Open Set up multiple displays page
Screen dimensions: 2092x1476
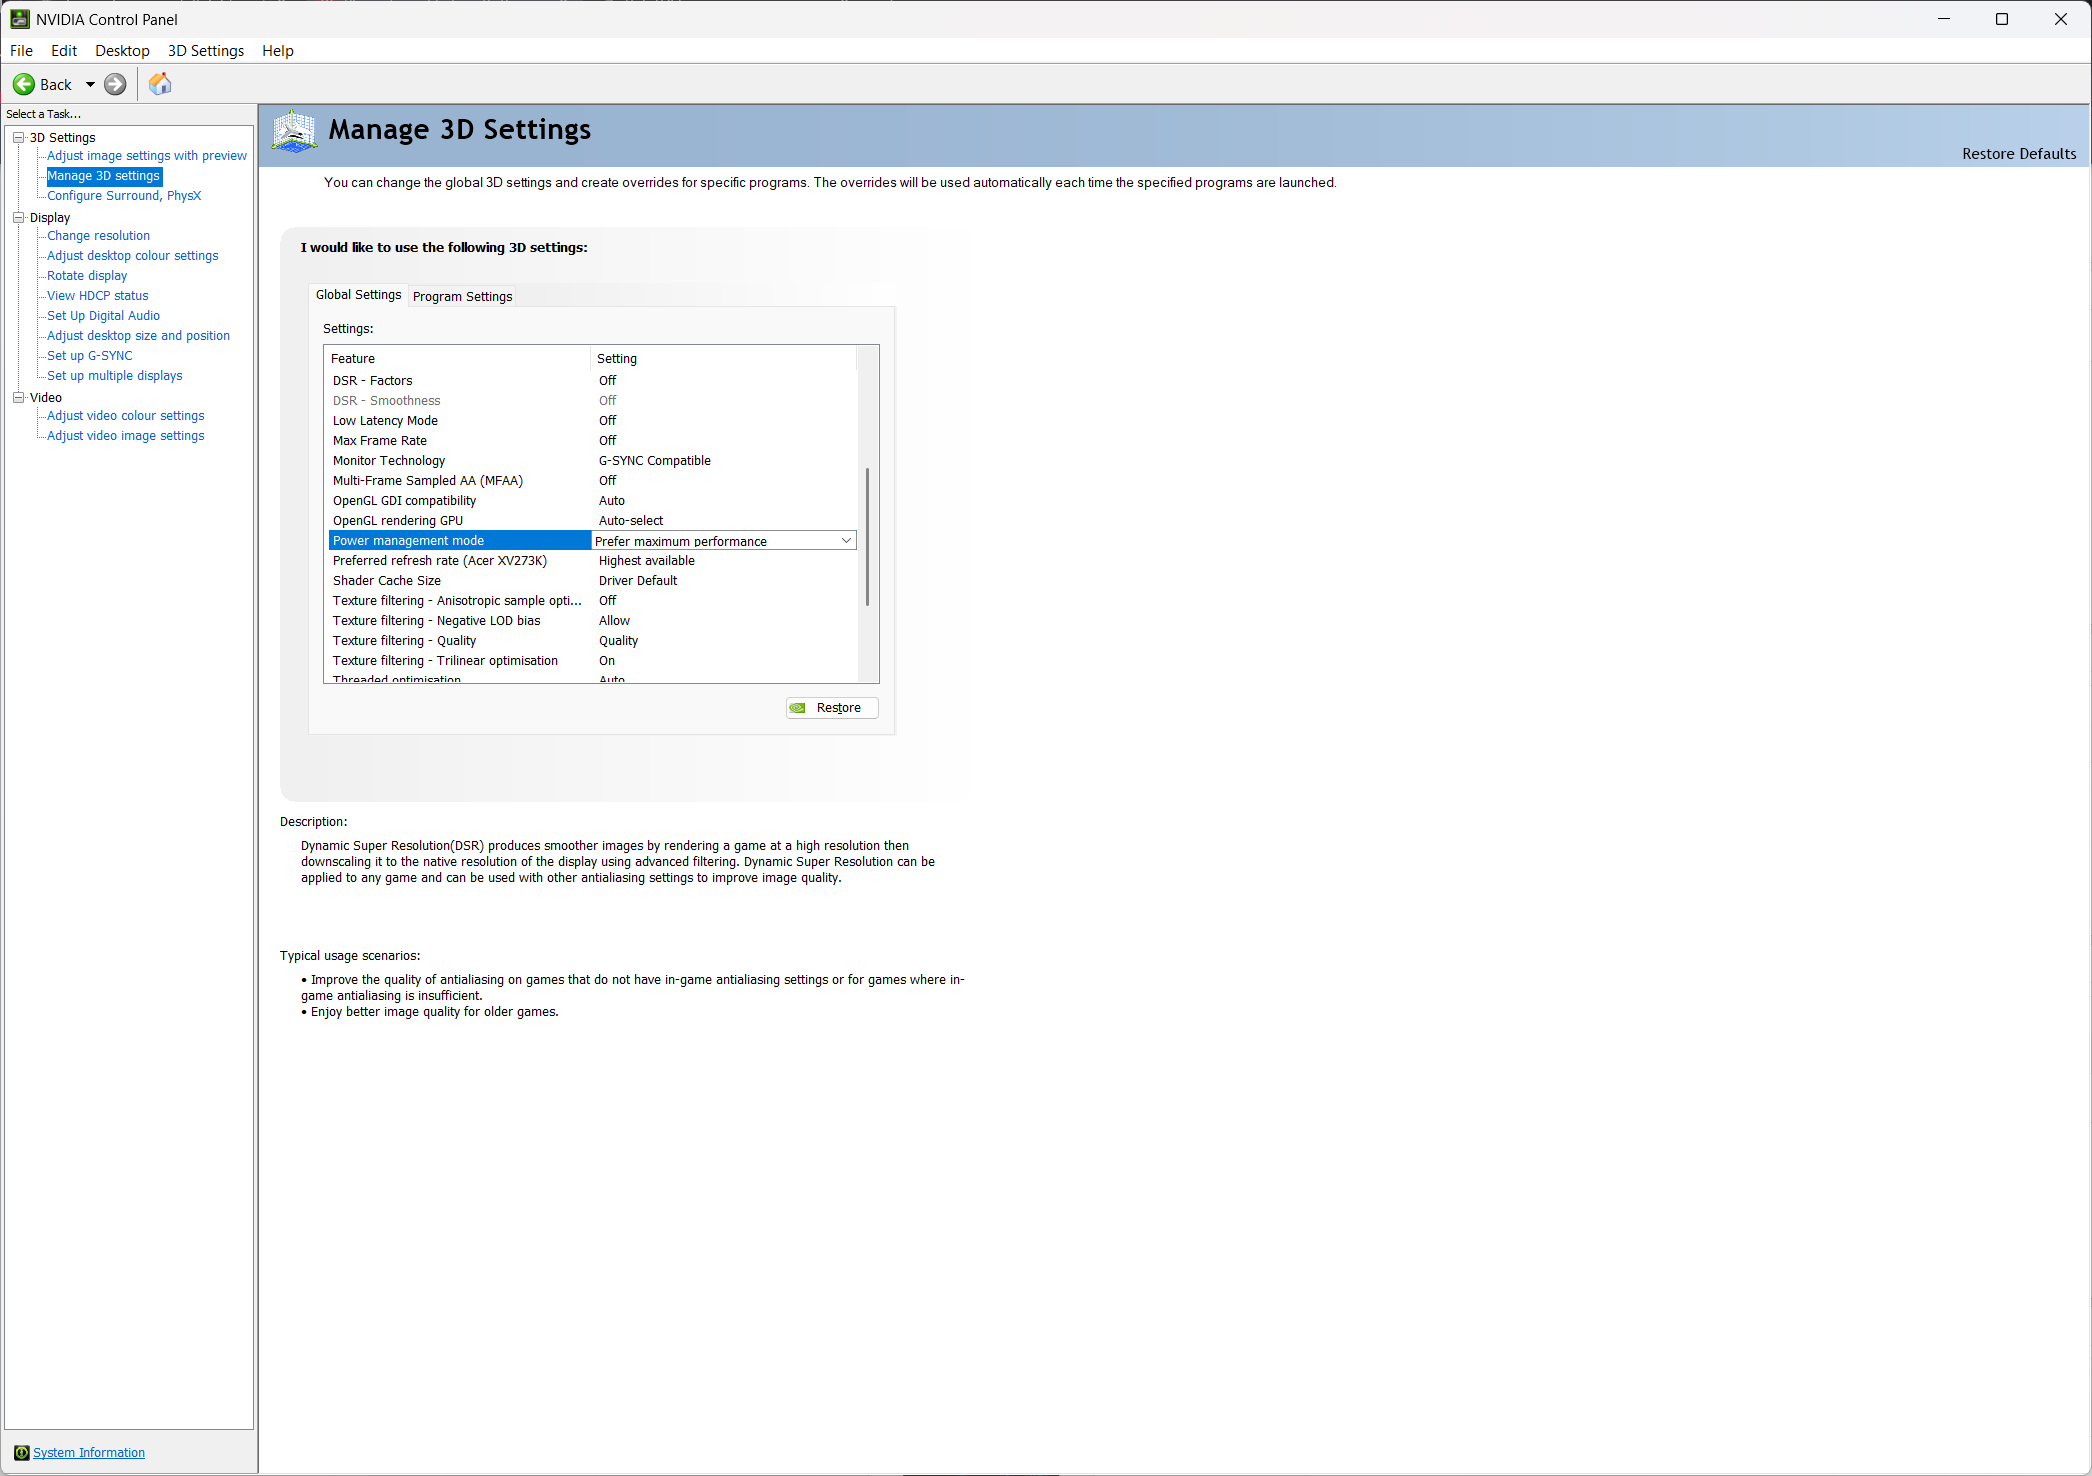point(114,376)
